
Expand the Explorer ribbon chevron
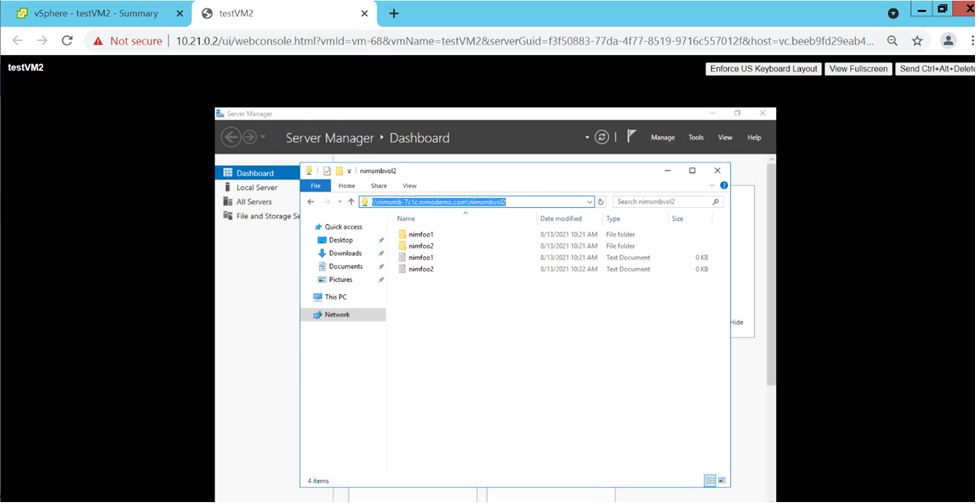coord(712,185)
